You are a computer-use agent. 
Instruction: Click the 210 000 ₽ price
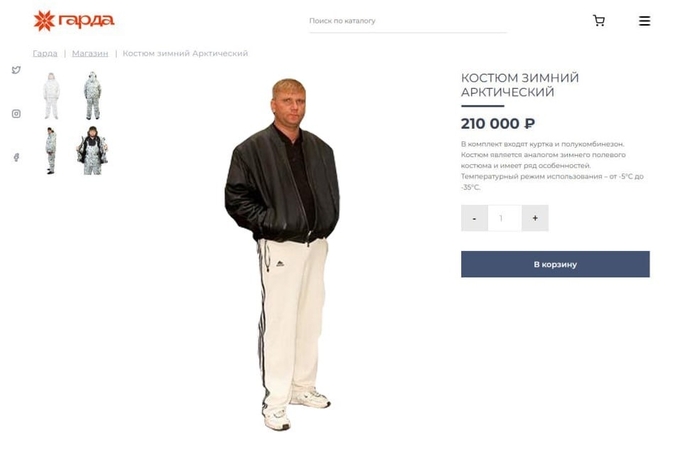point(498,124)
